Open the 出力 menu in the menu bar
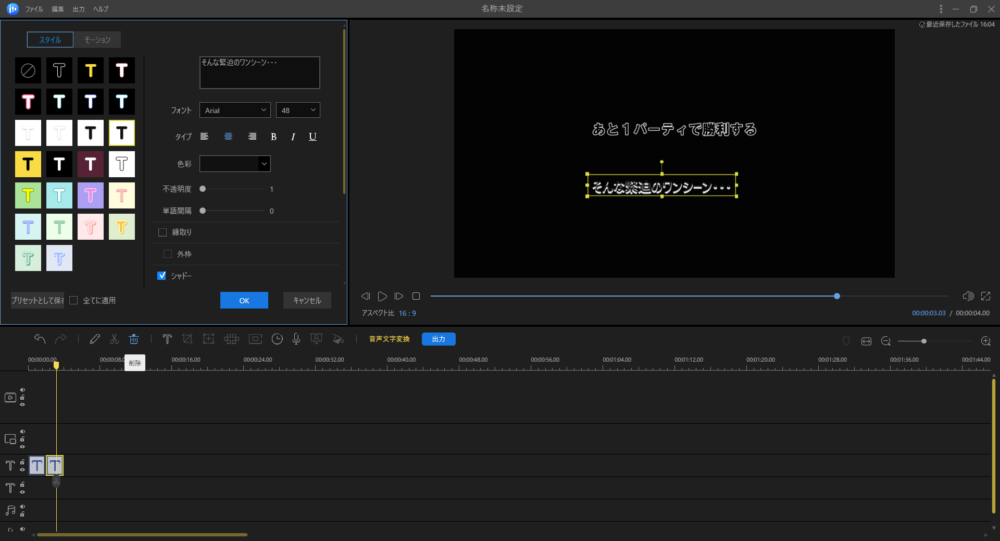The image size is (1000, 541). pos(78,9)
